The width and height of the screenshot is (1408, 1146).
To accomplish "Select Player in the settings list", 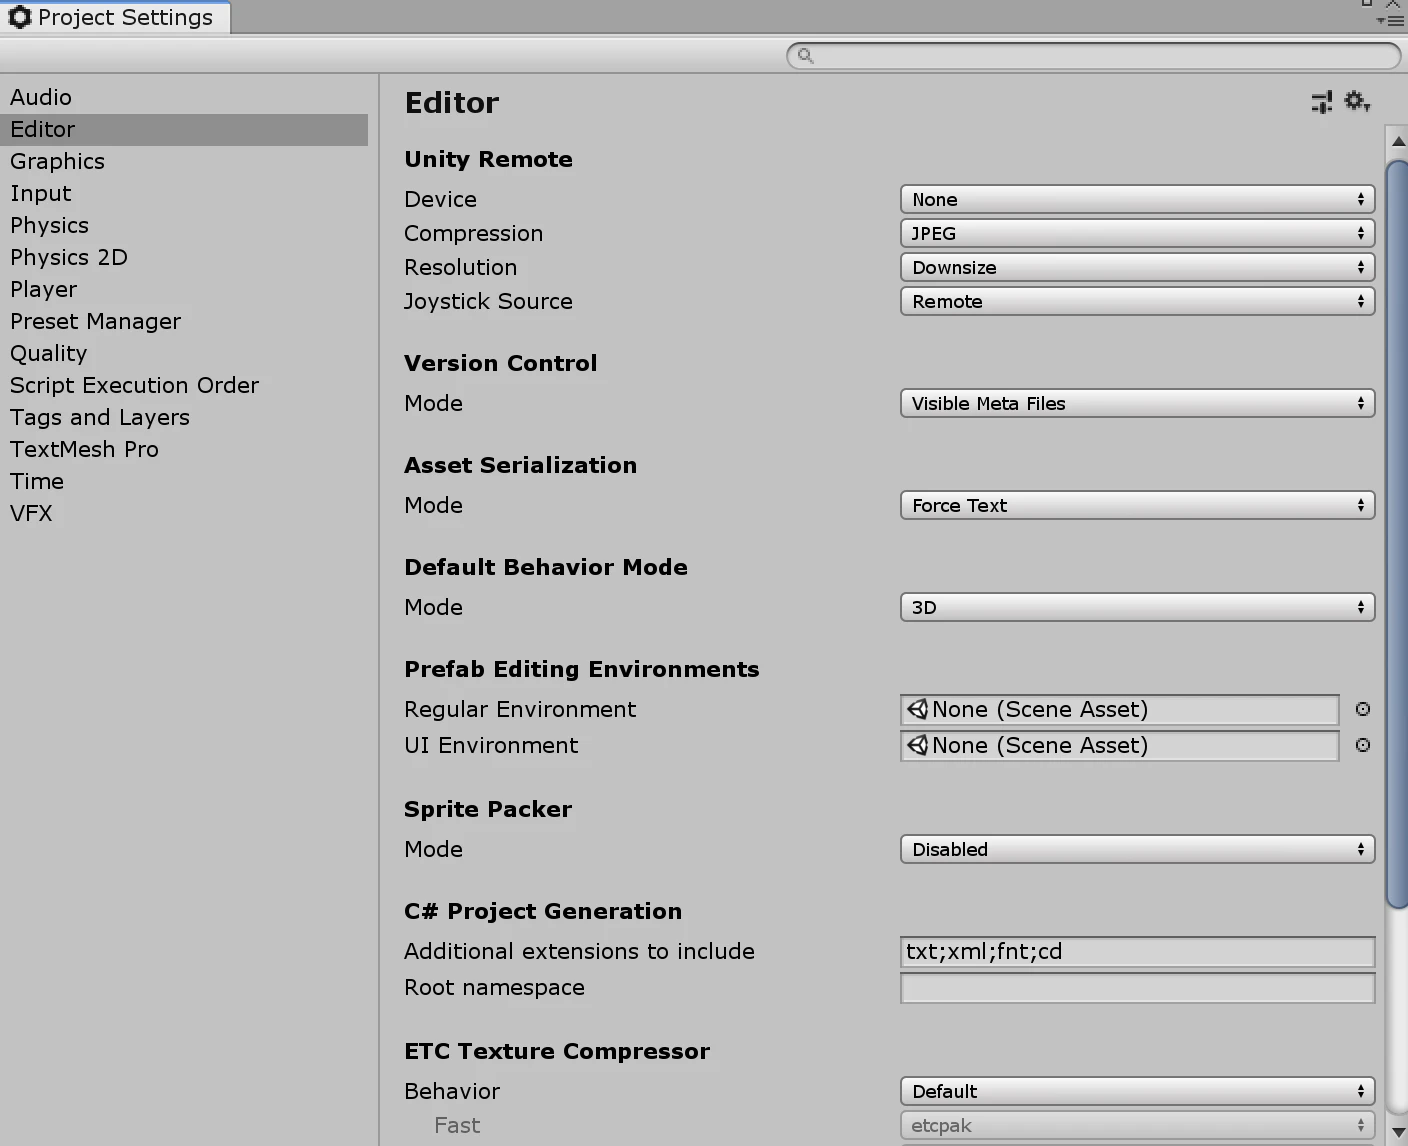I will (43, 289).
